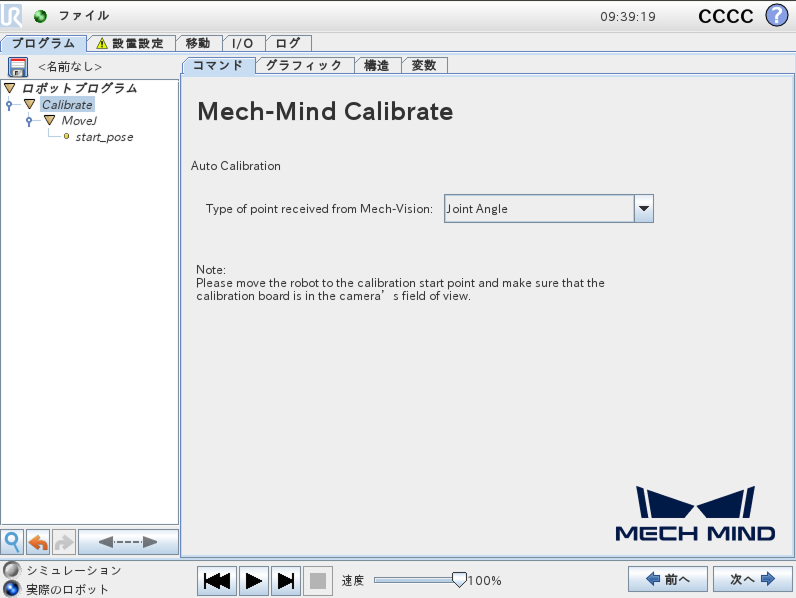Image resolution: width=796 pixels, height=598 pixels.
Task: Click the speed slider handle
Action: coord(459,580)
